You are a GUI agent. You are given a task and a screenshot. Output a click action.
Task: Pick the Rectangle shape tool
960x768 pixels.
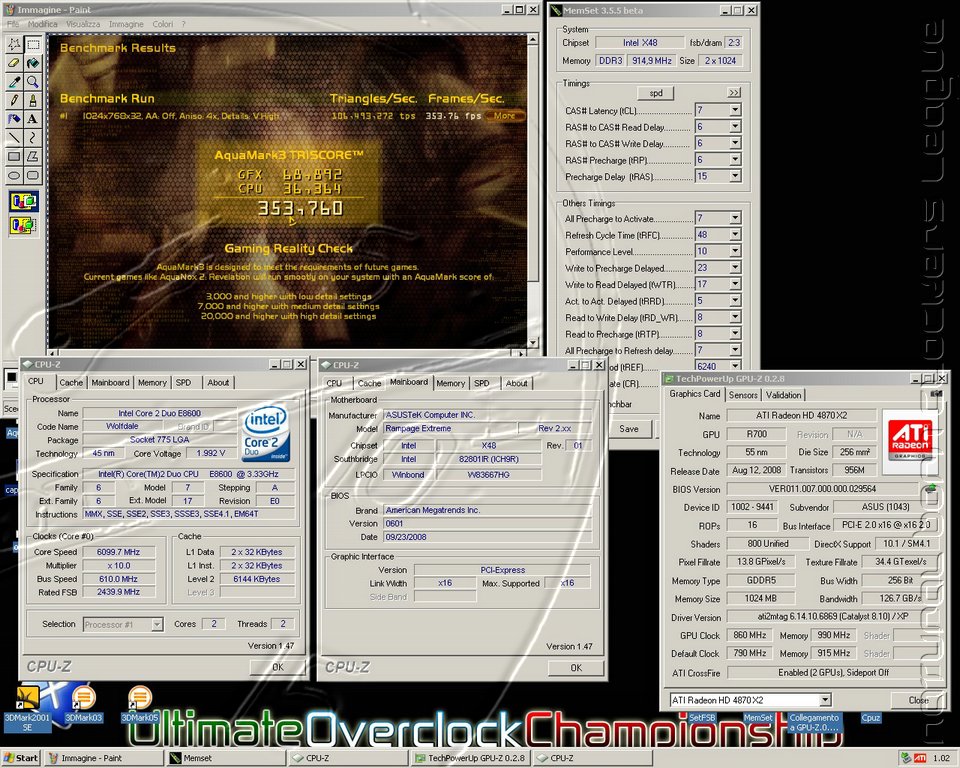click(x=13, y=156)
